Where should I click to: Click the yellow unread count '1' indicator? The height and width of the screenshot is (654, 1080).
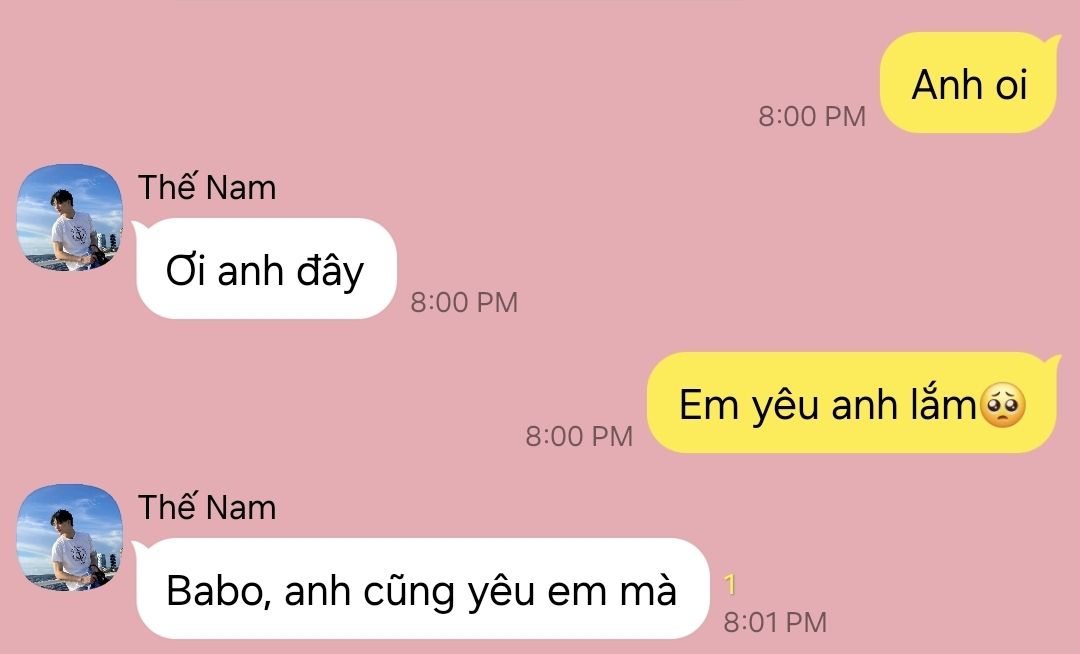point(730,585)
